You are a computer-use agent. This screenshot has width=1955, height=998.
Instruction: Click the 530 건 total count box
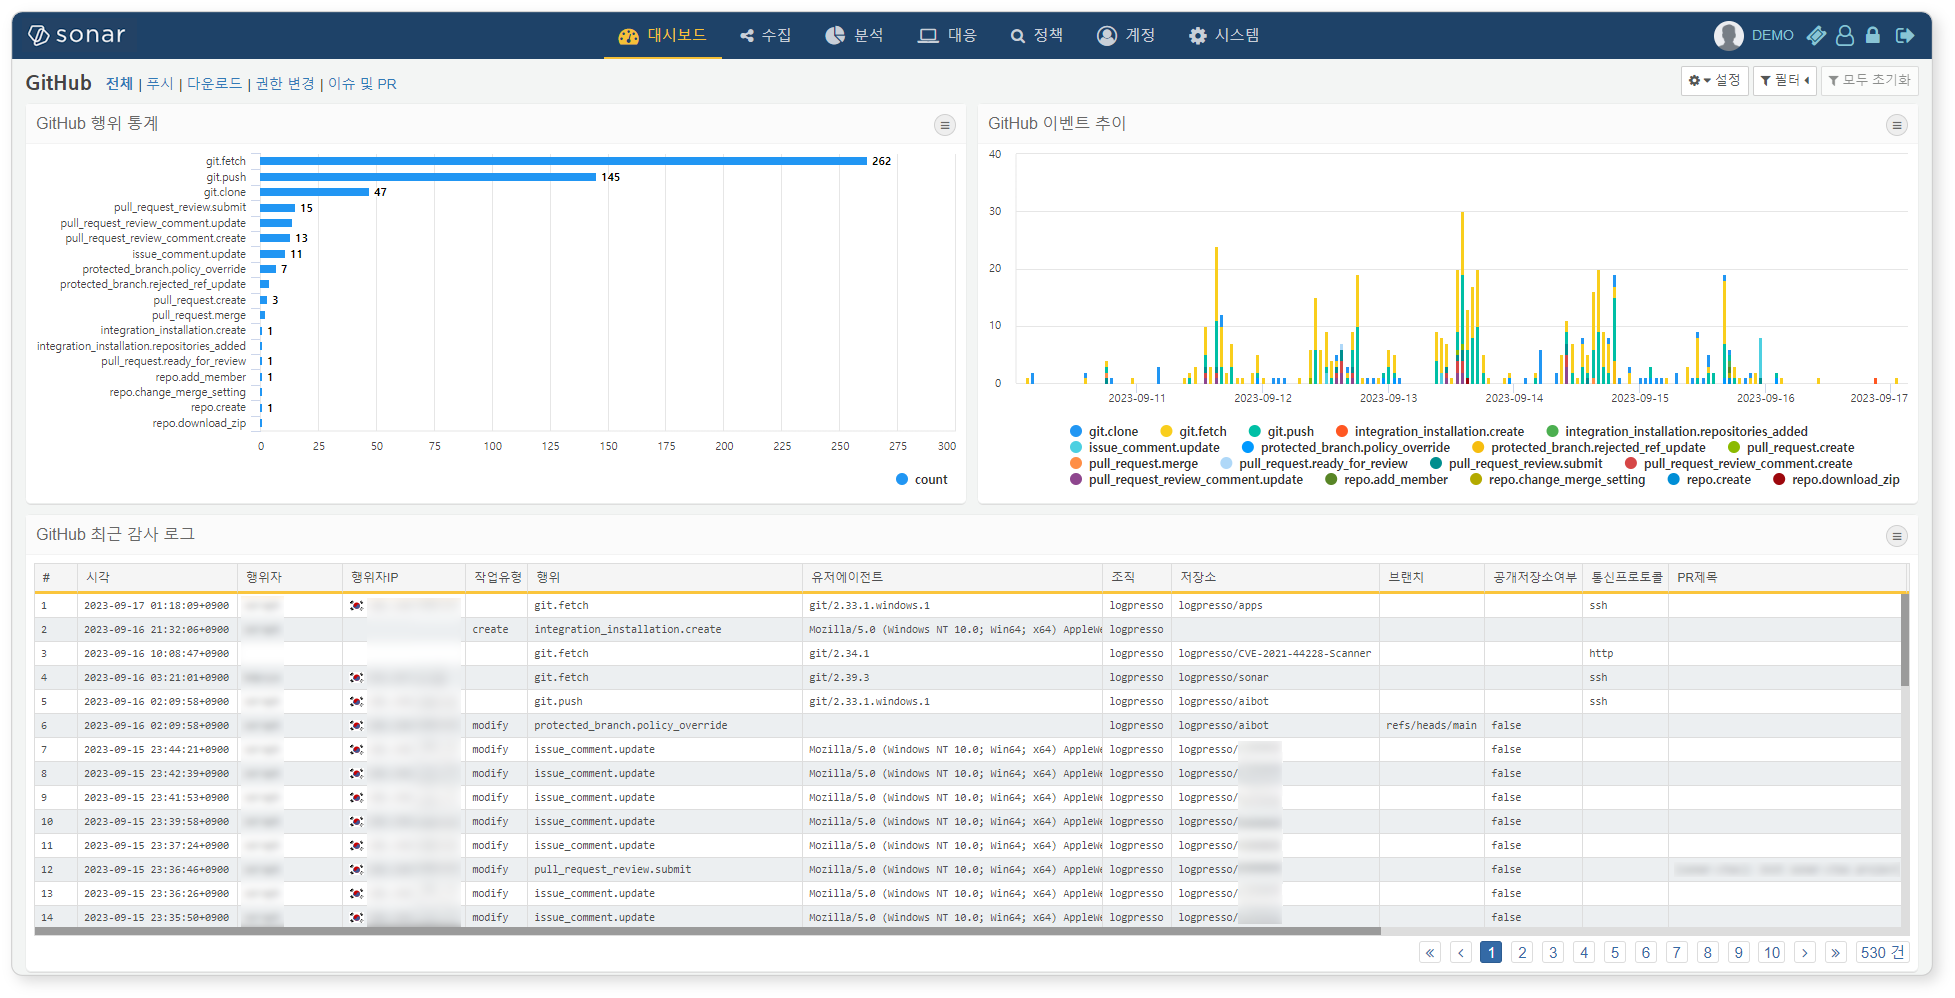tap(1882, 953)
